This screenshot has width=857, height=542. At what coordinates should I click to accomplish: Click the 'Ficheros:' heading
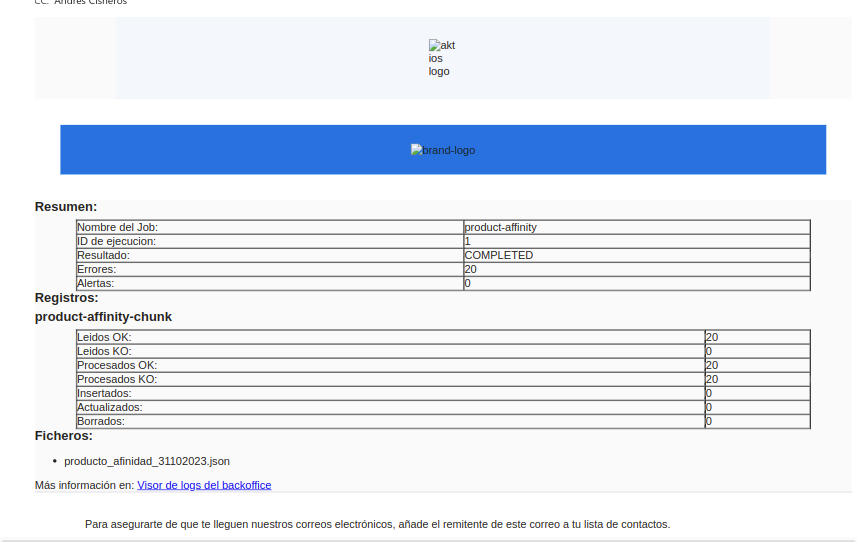[63, 435]
